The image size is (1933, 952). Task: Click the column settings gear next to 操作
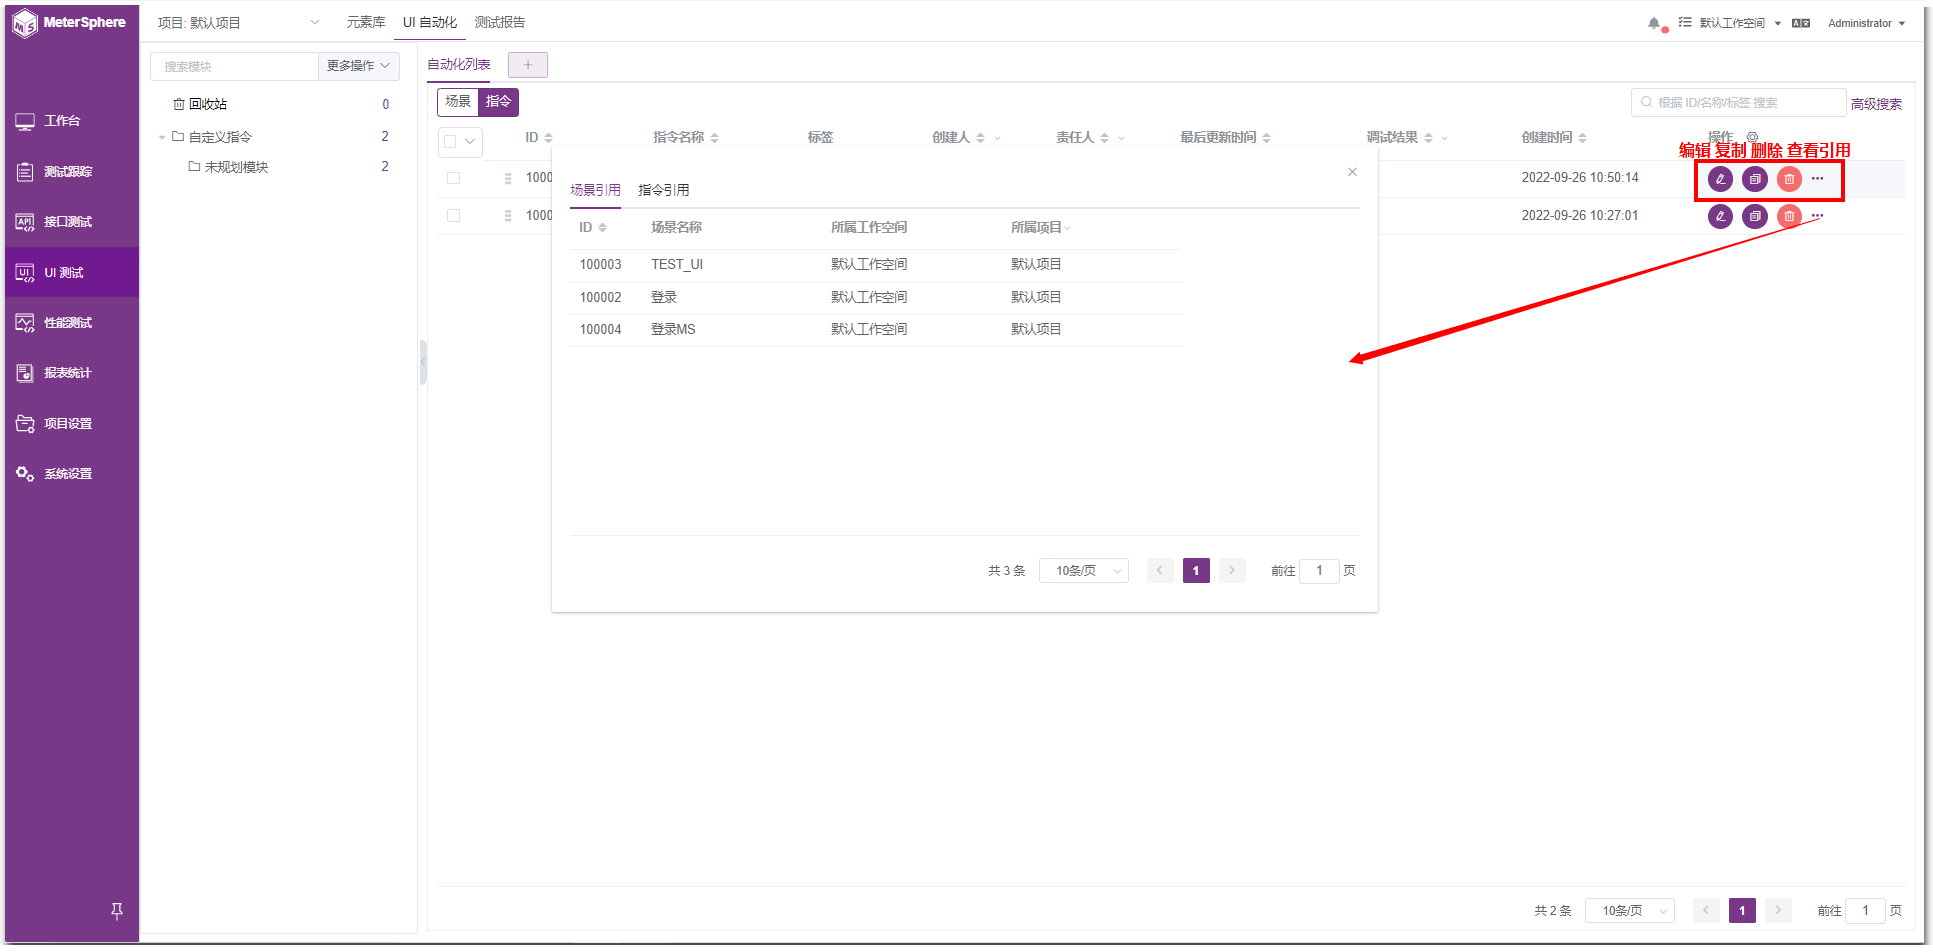click(x=1752, y=137)
